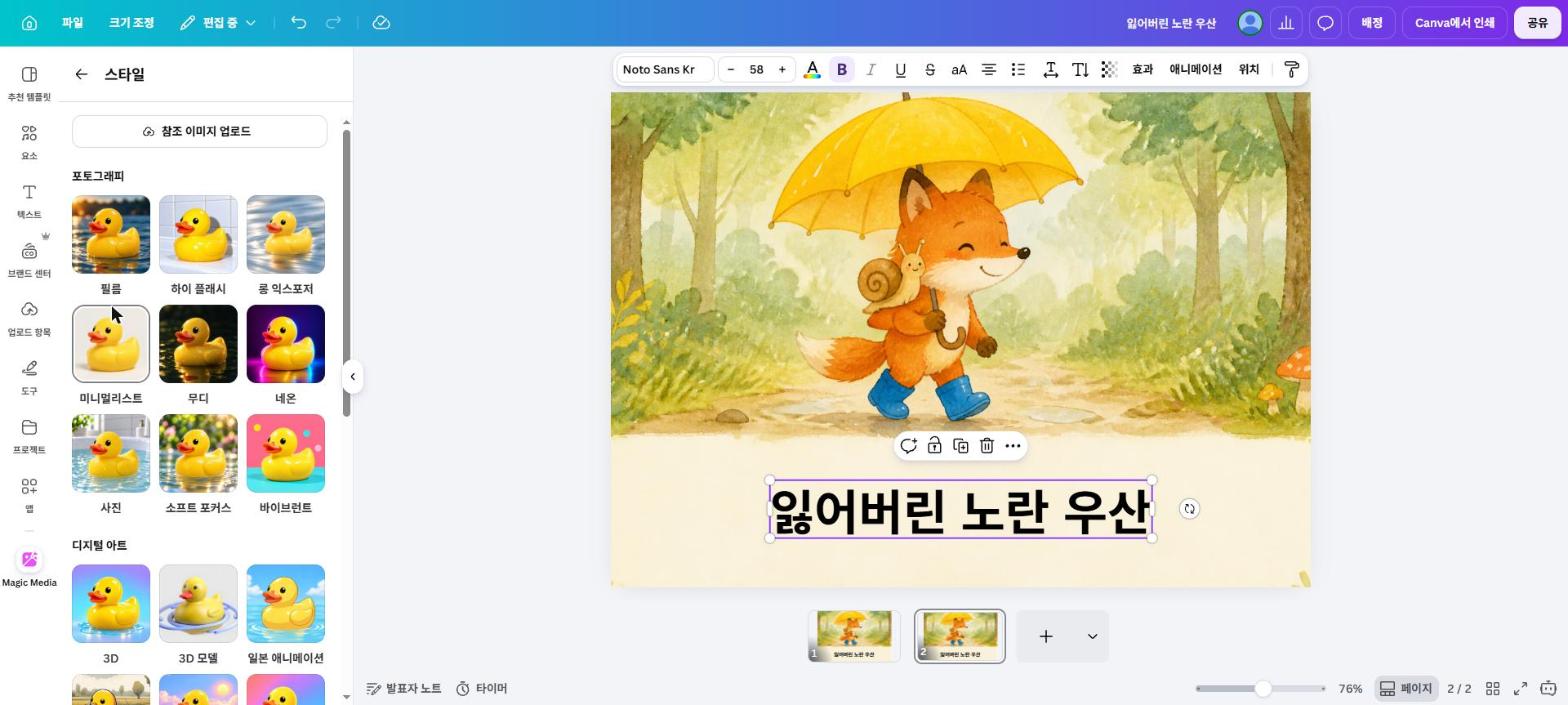Decrease font size with minus button

731,69
